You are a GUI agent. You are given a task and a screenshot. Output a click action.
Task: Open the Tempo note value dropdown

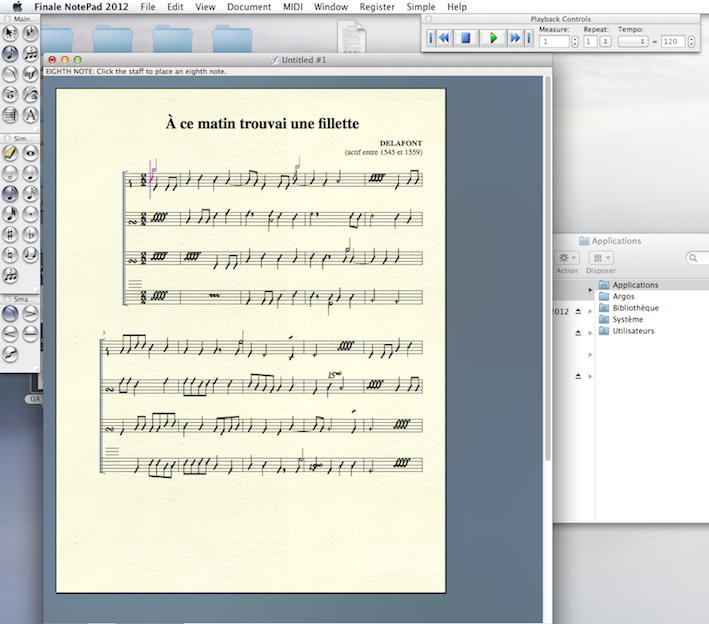[x=633, y=41]
